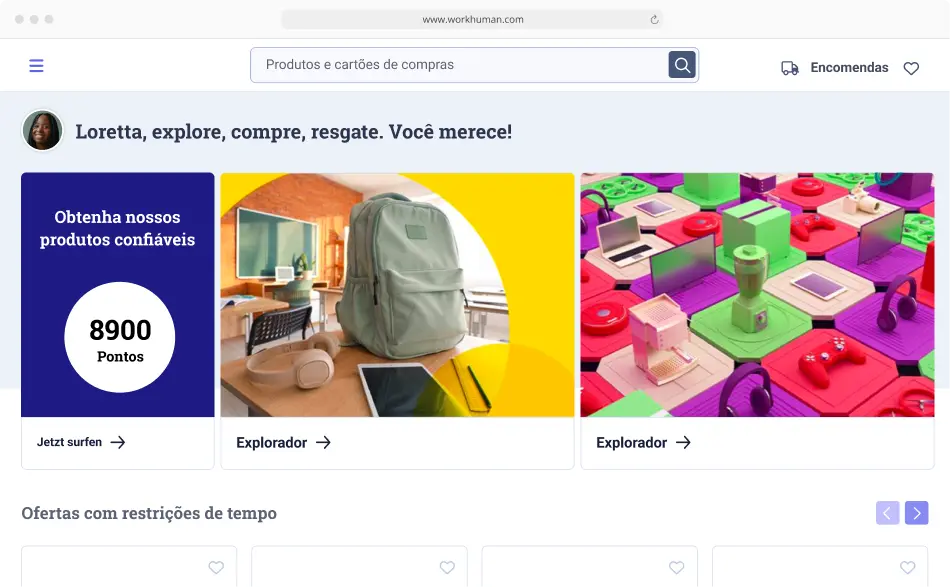
Task: Click arrow beside gadgets card Explorador
Action: tap(683, 443)
